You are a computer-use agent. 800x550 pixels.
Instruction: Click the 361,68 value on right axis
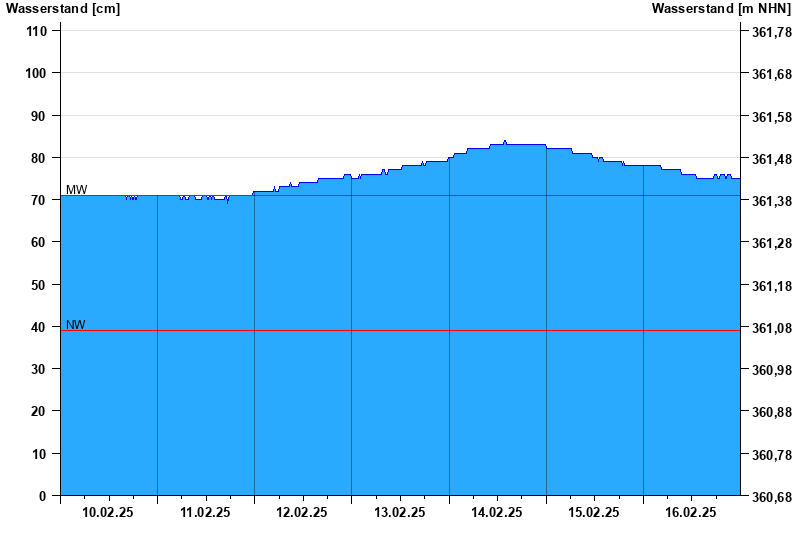point(772,74)
